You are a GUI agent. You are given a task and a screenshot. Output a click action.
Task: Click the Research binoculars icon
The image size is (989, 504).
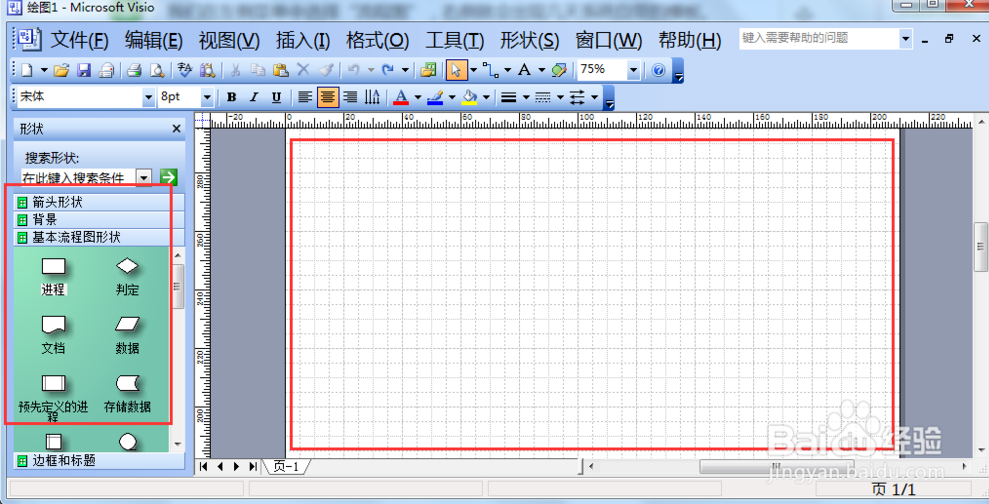click(x=207, y=70)
